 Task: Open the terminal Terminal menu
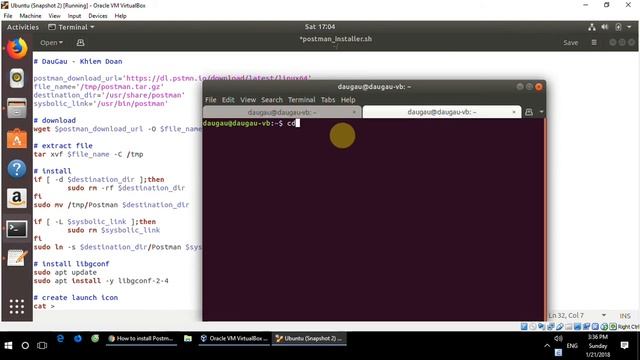[302, 100]
